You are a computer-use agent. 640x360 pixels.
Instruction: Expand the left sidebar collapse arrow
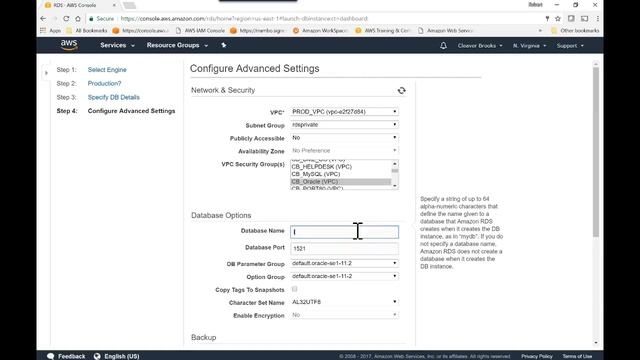46,73
